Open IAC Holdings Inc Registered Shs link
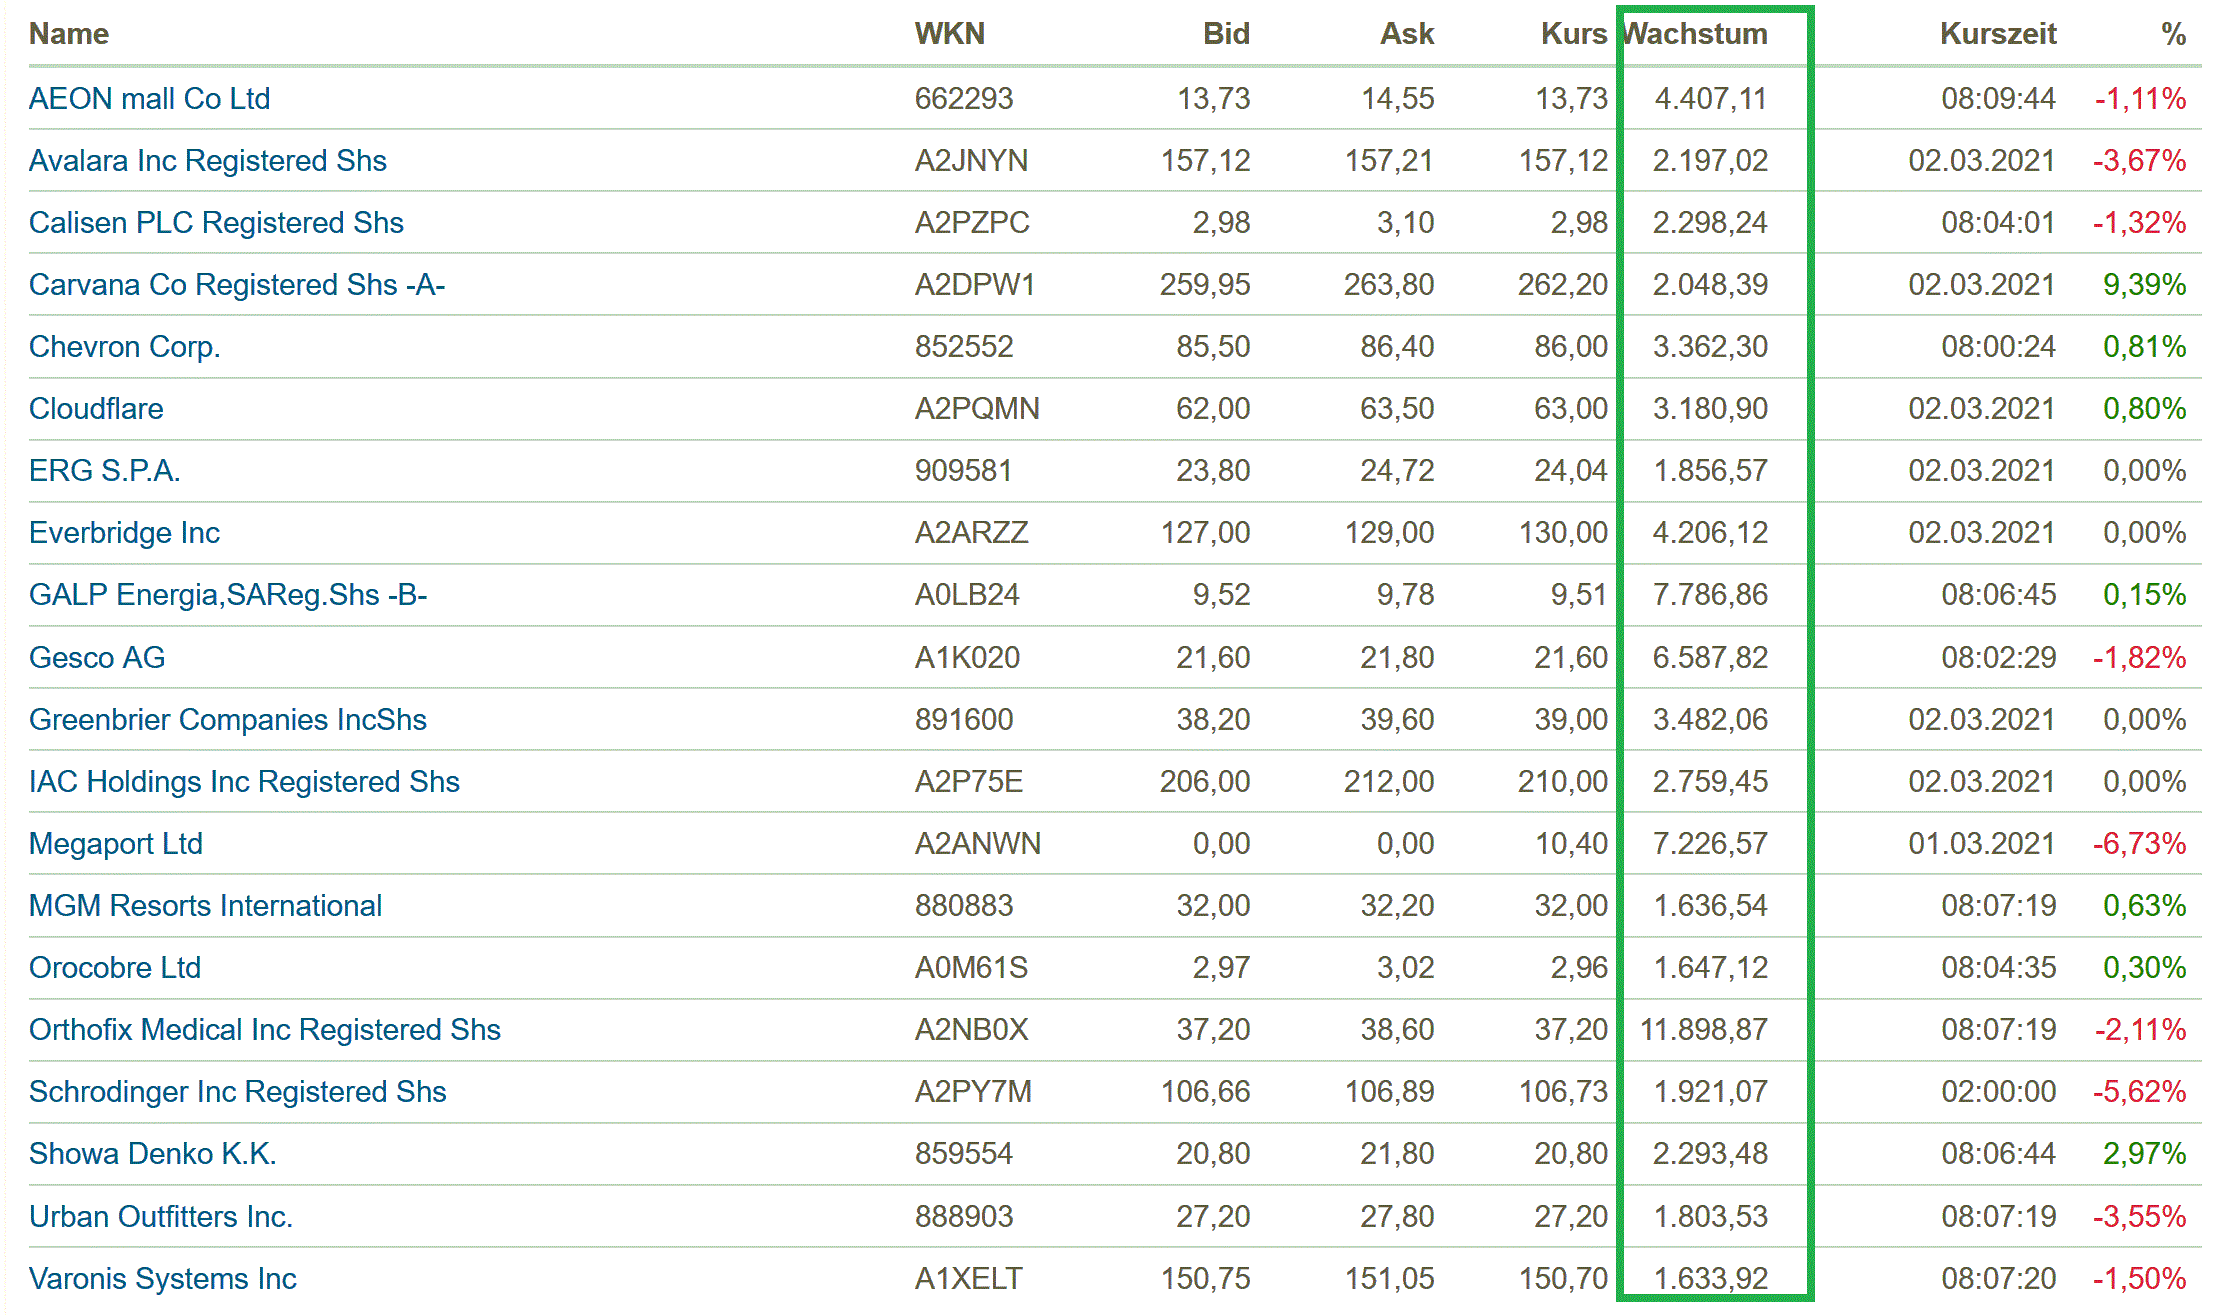This screenshot has height=1315, width=2216. (244, 782)
